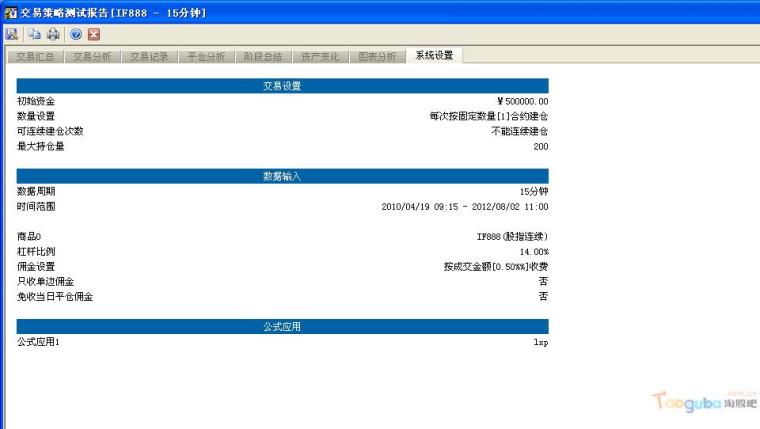The height and width of the screenshot is (429, 760).
Task: Show the 阶段总结 tab
Action: click(264, 56)
